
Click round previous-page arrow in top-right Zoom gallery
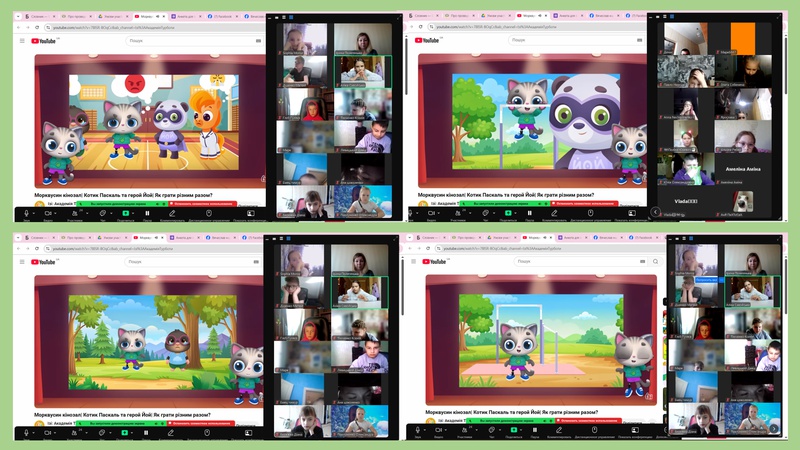click(x=655, y=212)
